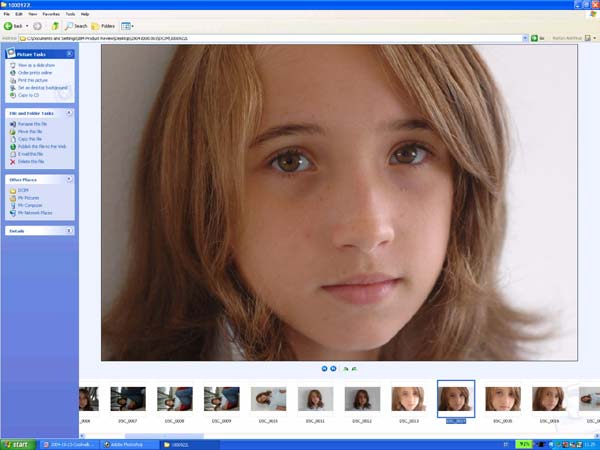Click the Norton AntiVirus toolbar icon

[x=588, y=38]
